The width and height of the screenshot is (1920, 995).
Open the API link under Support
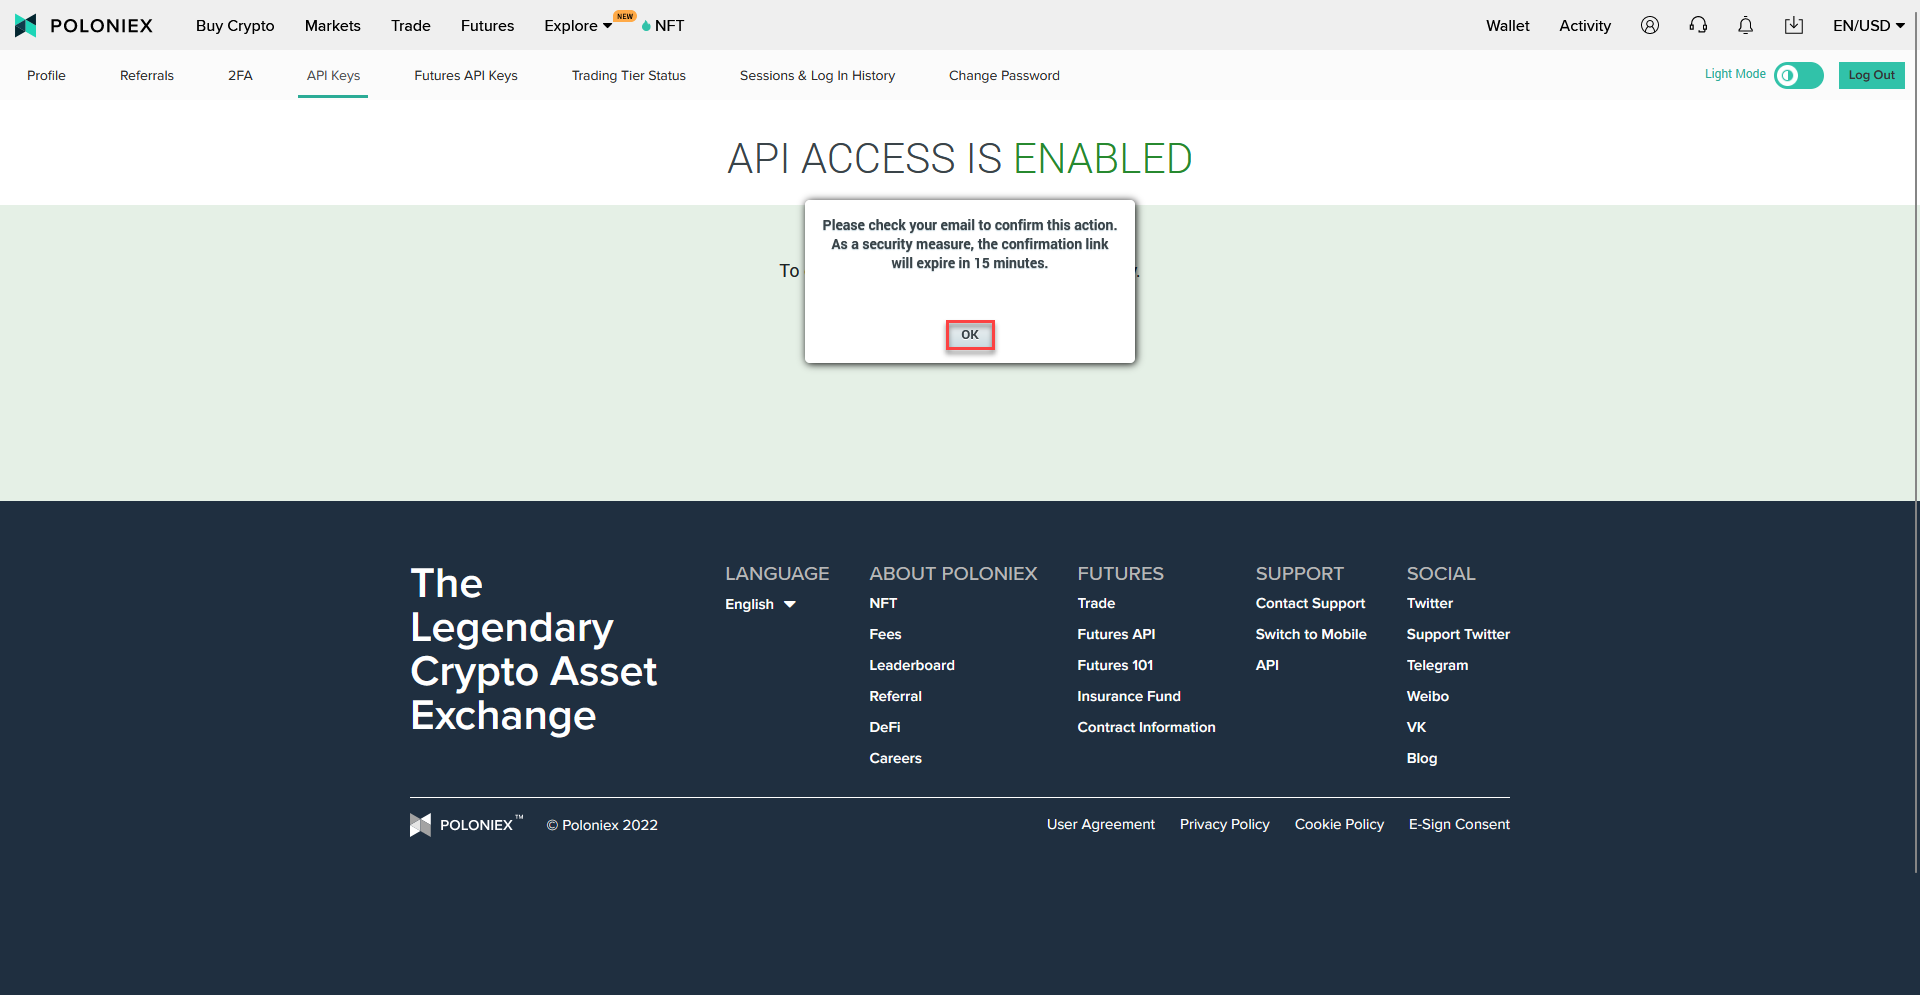pyautogui.click(x=1267, y=665)
